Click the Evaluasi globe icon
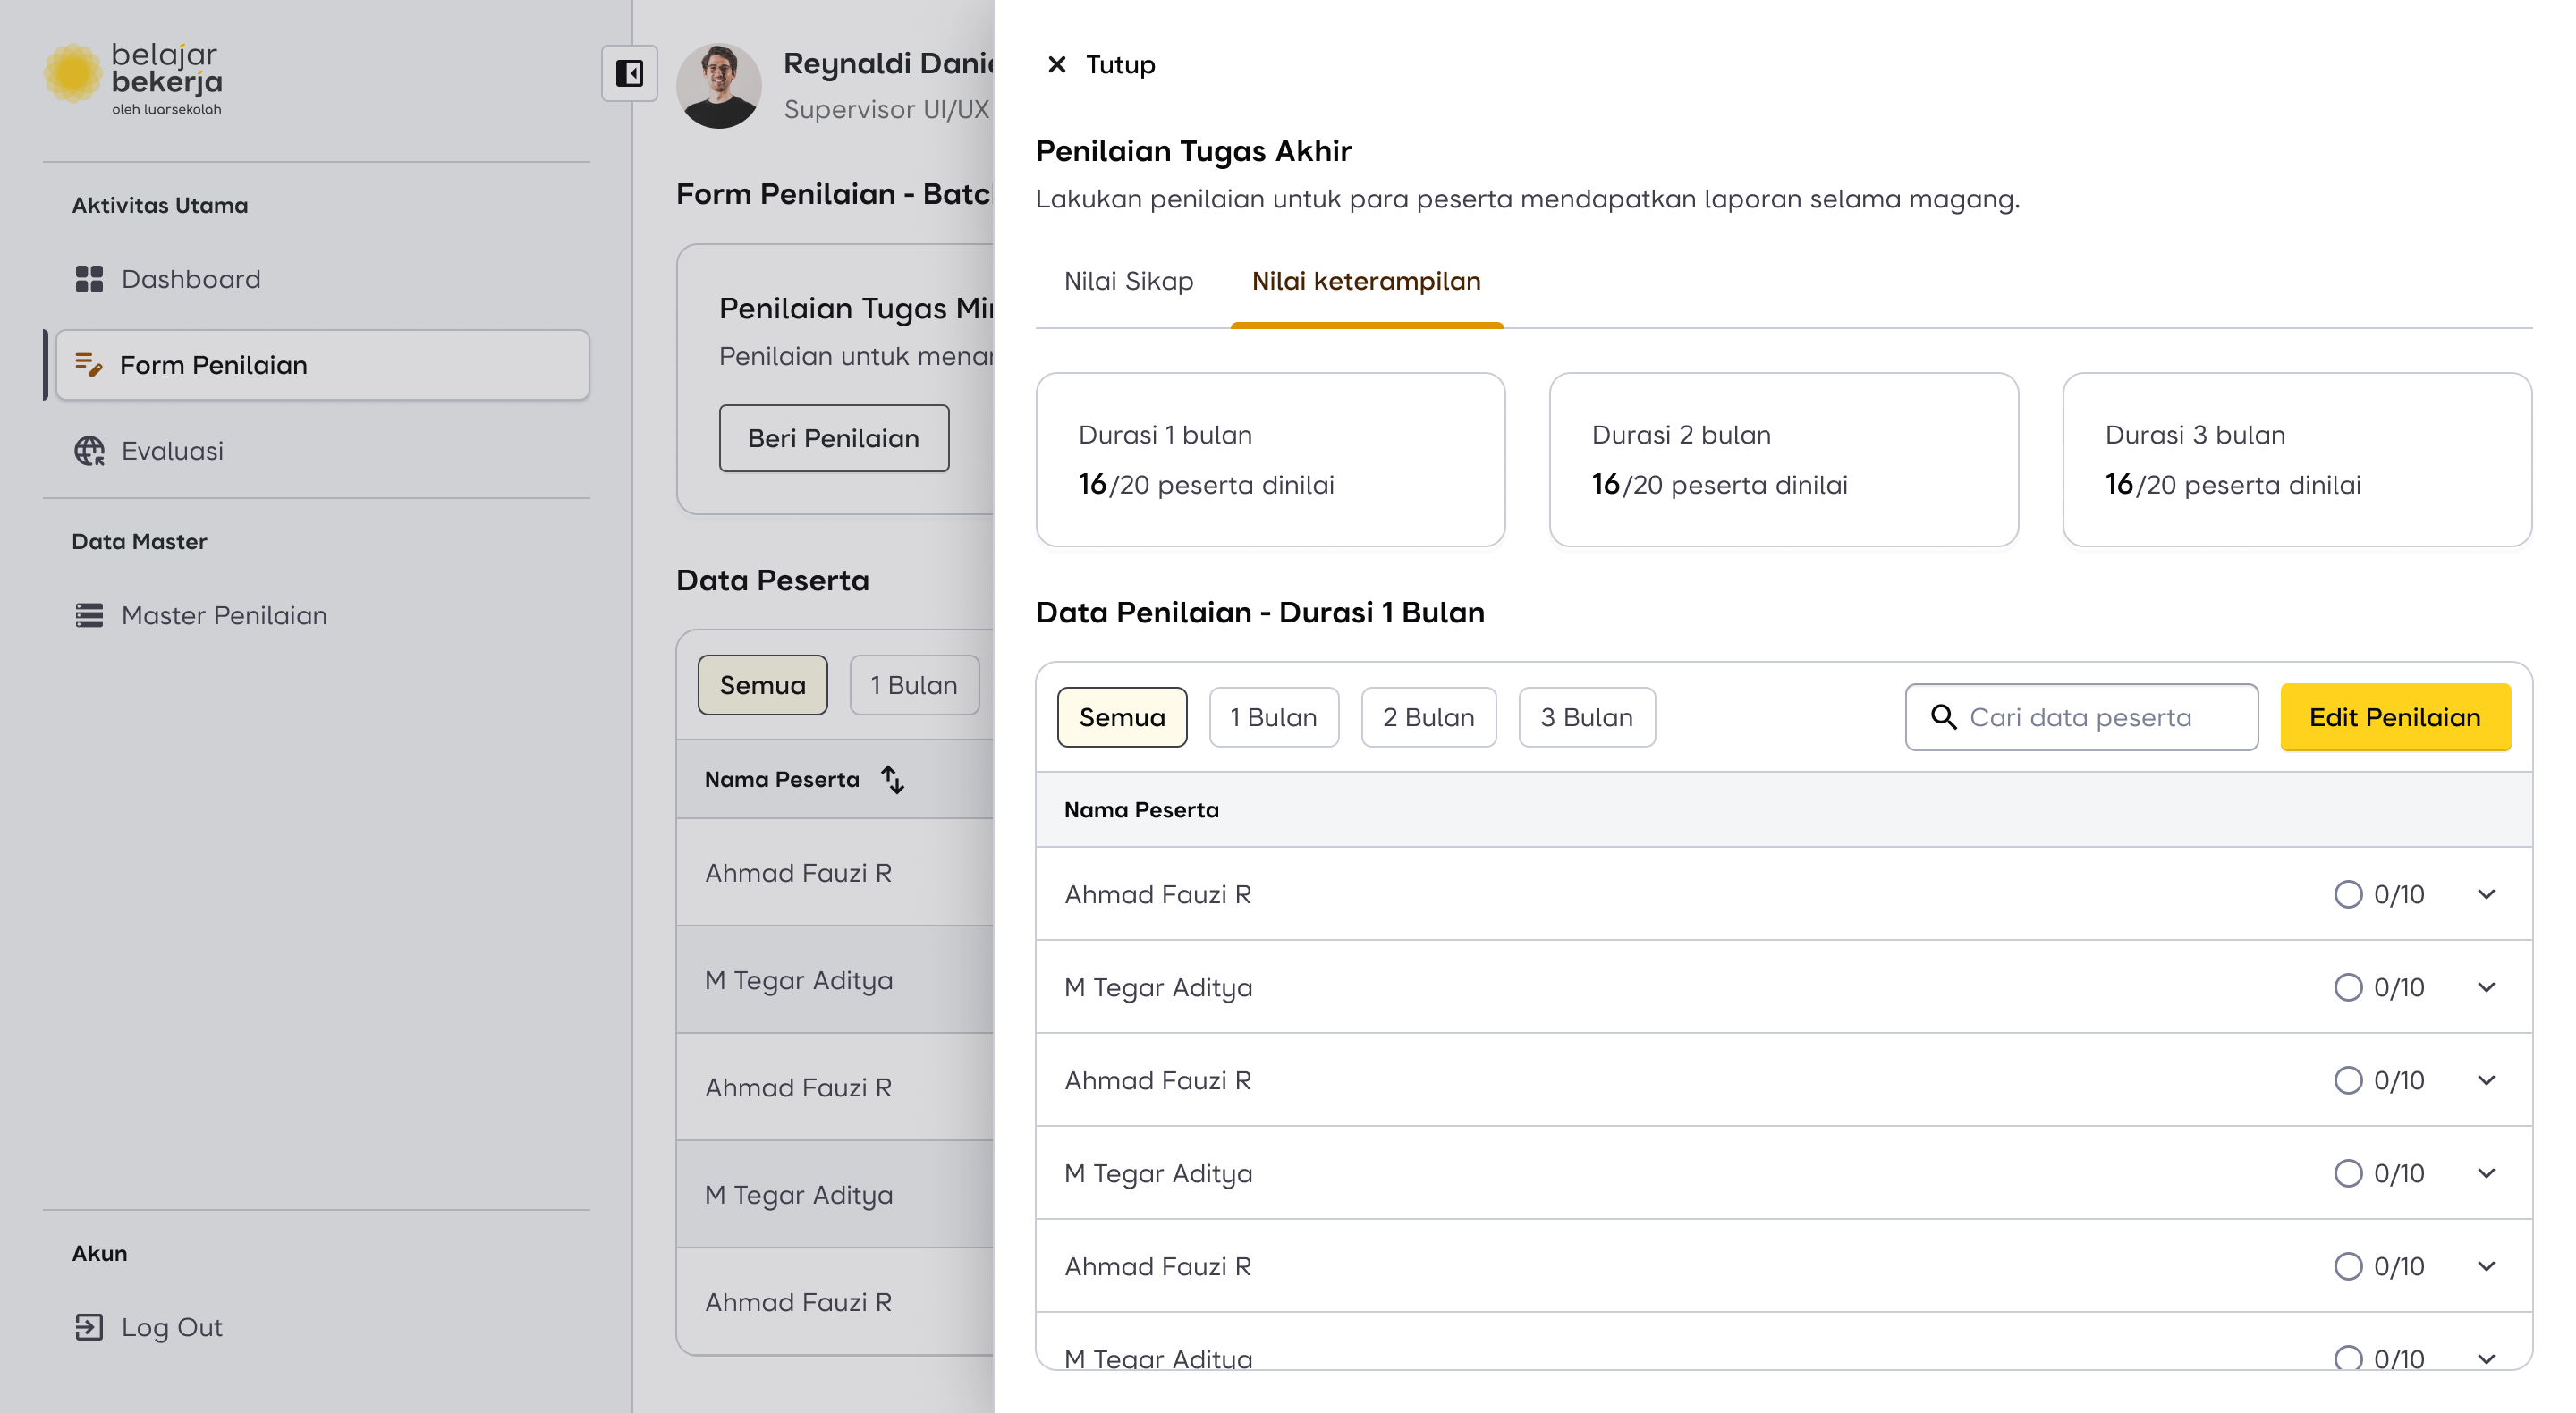The height and width of the screenshot is (1413, 2576). pyautogui.click(x=89, y=451)
